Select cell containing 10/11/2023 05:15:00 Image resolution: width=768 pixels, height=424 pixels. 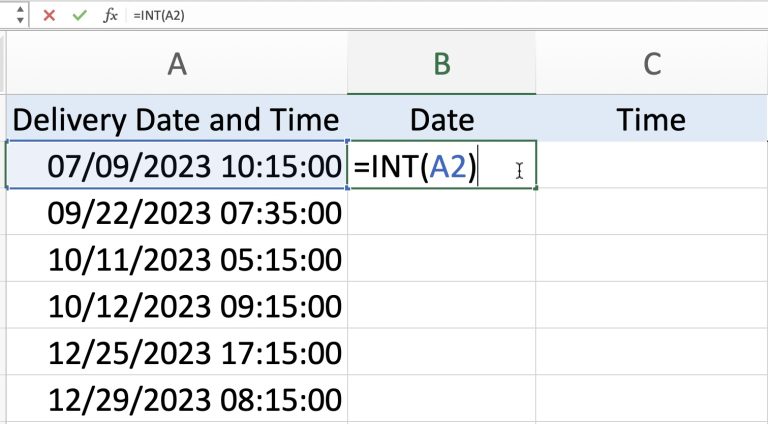pyautogui.click(x=175, y=259)
